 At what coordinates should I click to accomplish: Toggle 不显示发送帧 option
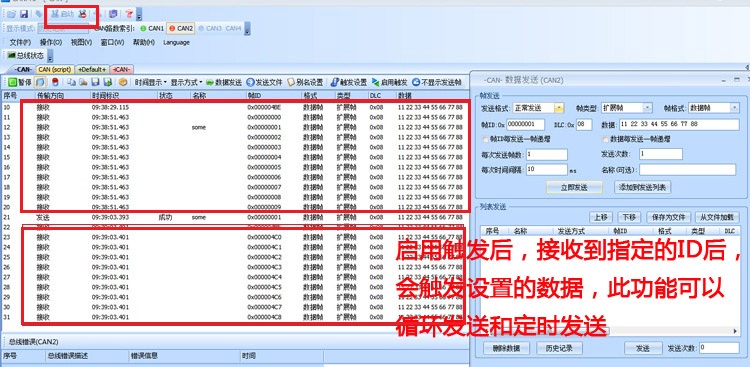(437, 82)
